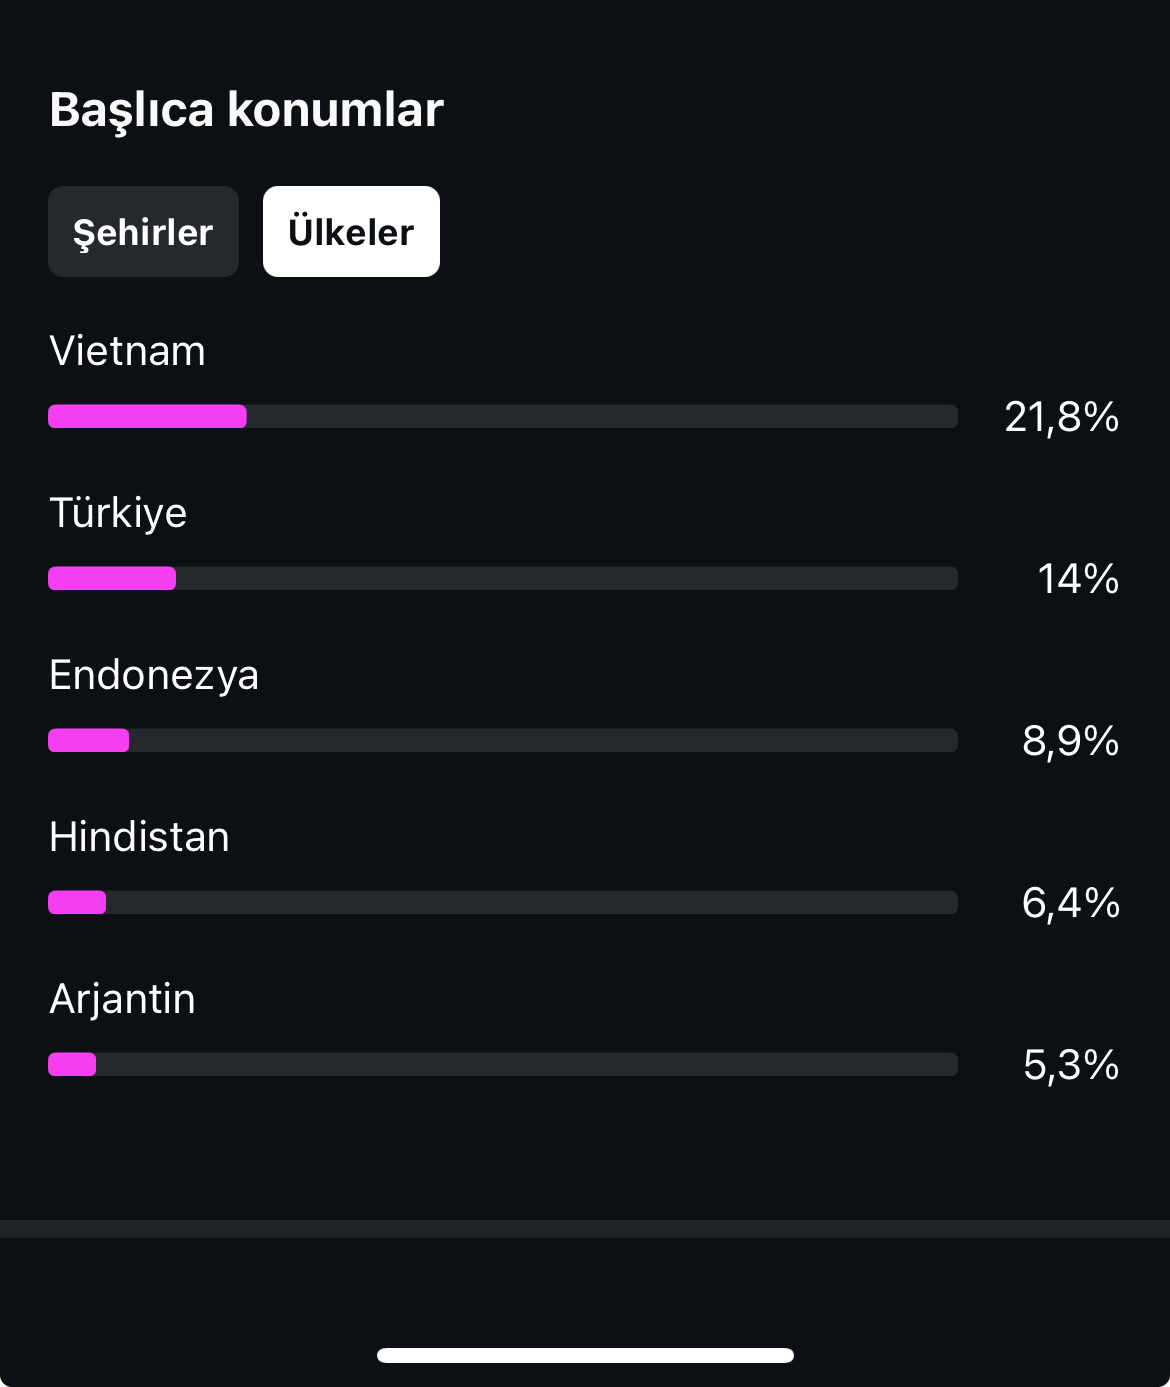
Task: Tap the home indicator bar at bottom
Action: point(585,1355)
